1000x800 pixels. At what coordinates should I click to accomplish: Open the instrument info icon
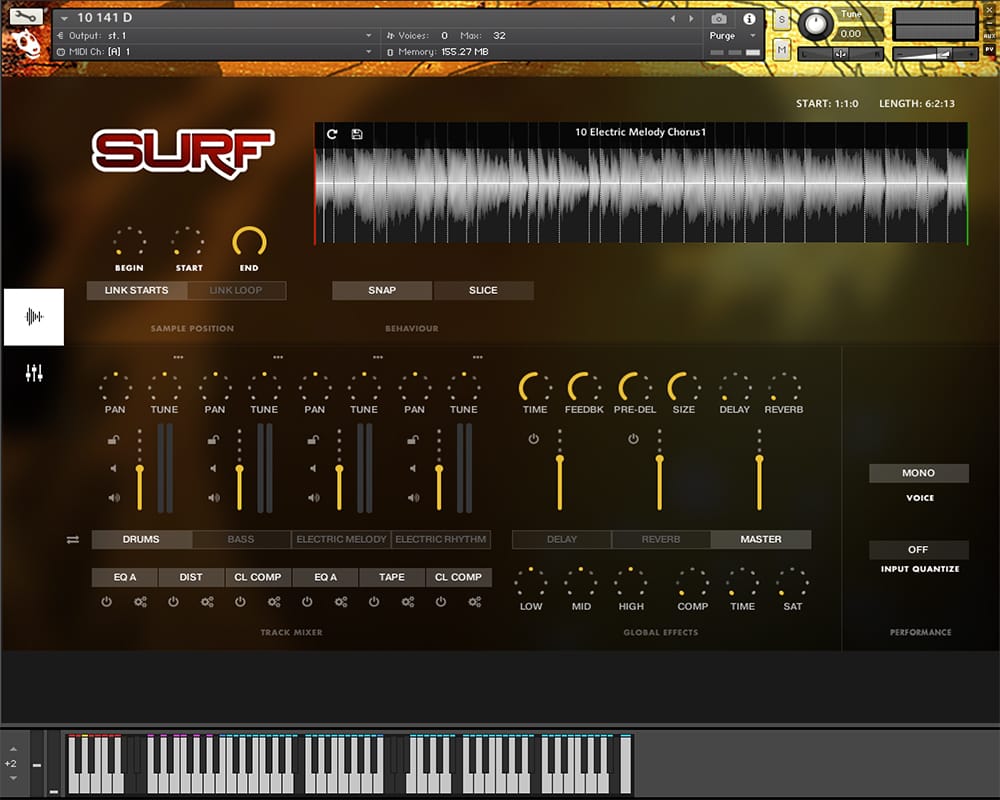click(x=749, y=18)
